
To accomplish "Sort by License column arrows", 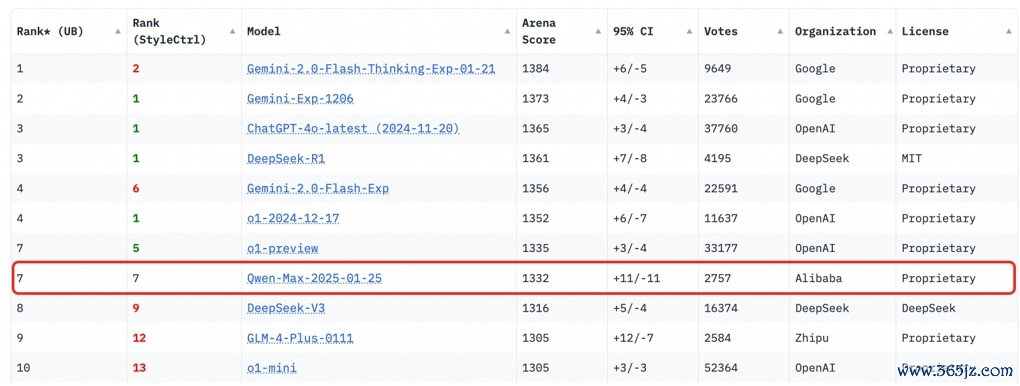I will tap(1008, 31).
